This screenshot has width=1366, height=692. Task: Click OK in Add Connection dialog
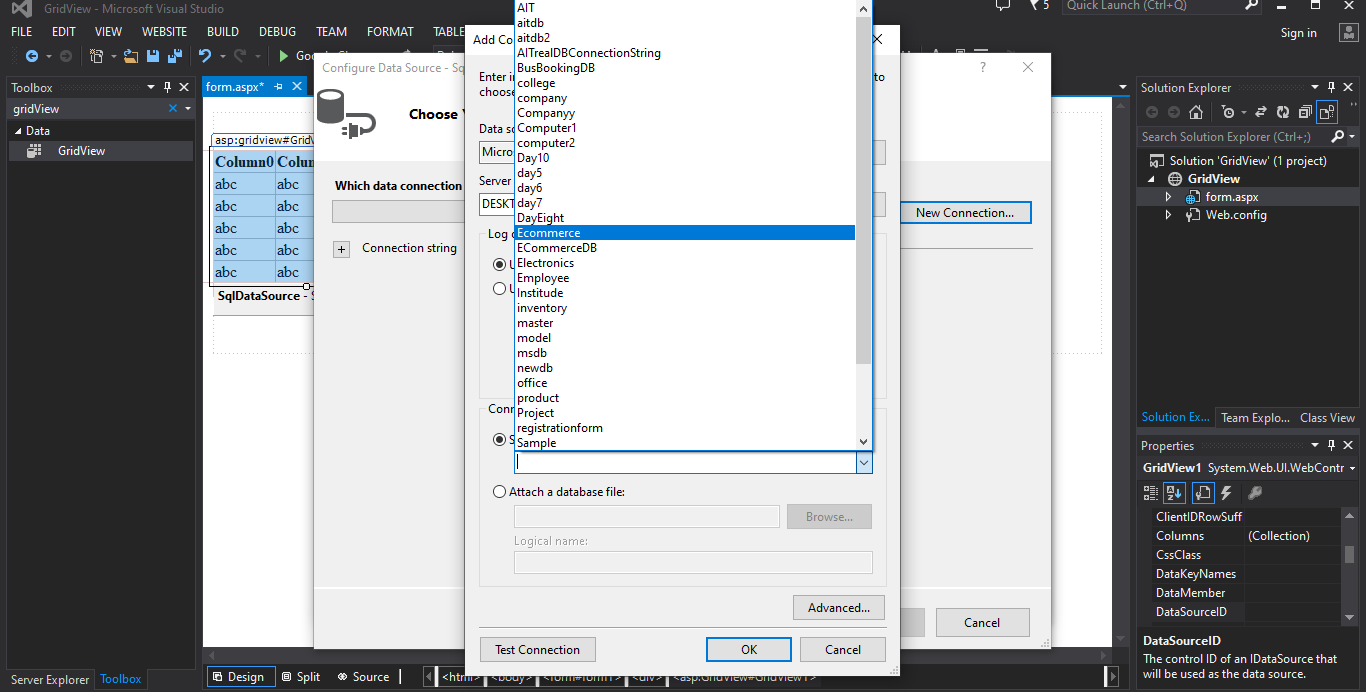click(749, 649)
